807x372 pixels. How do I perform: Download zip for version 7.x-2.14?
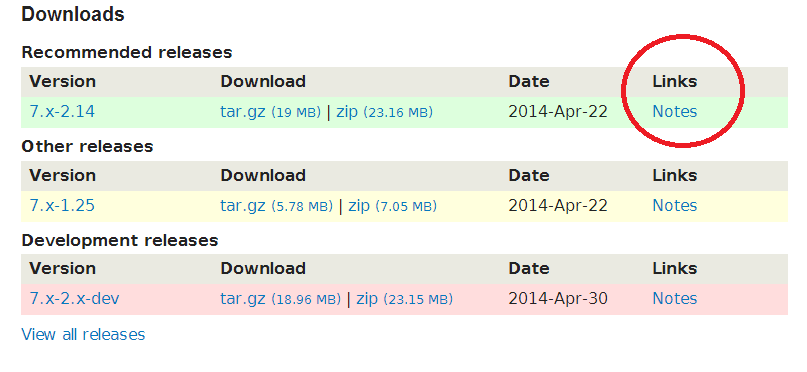point(347,112)
